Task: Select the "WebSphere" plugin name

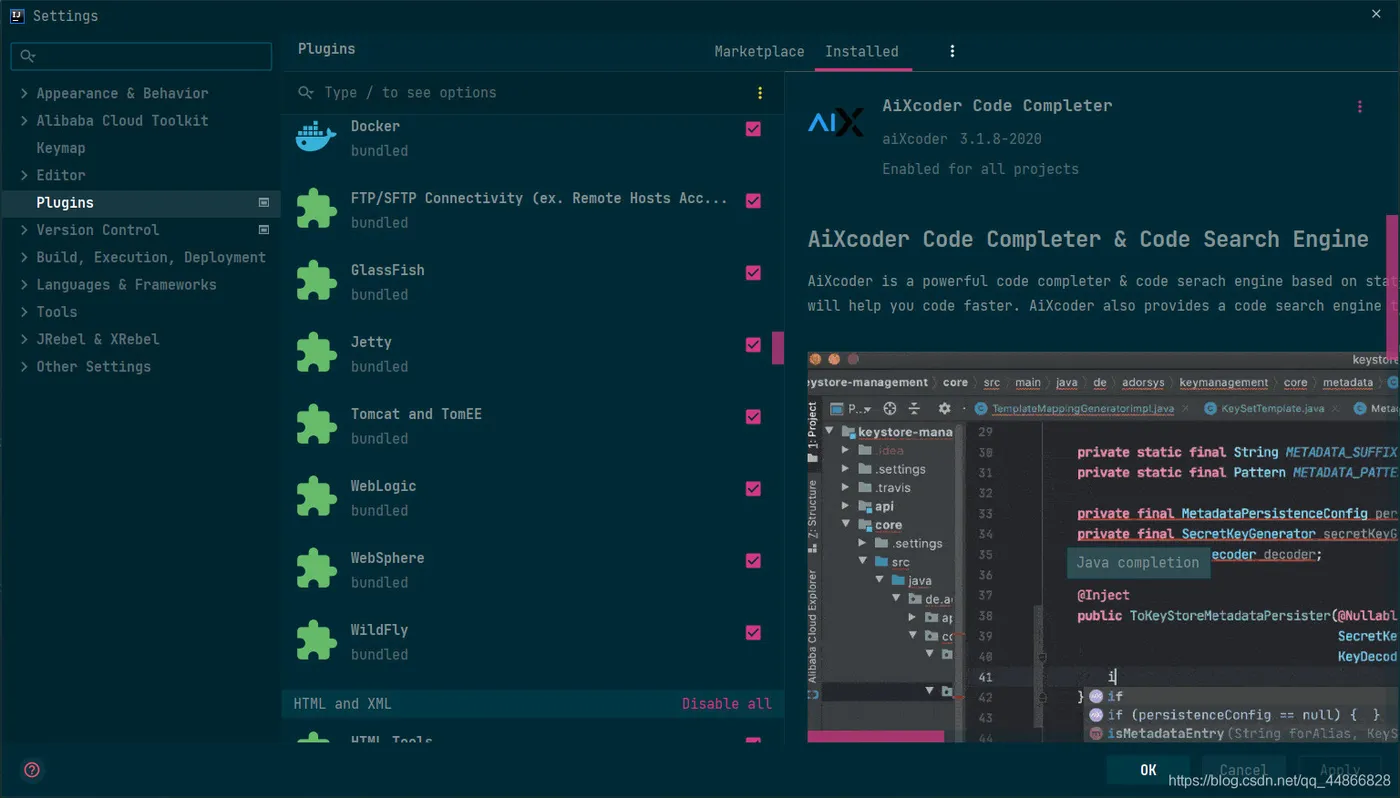Action: coord(387,558)
